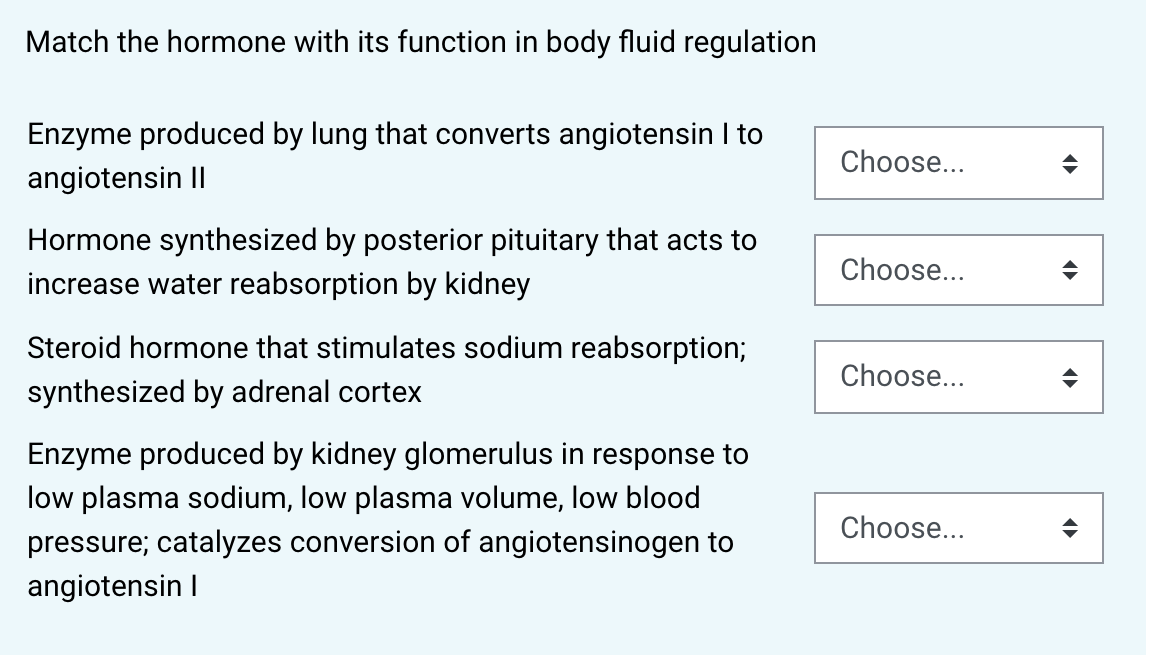Open the adrenal cortex steroid hormone dropdown
The image size is (1154, 655).
tap(958, 377)
